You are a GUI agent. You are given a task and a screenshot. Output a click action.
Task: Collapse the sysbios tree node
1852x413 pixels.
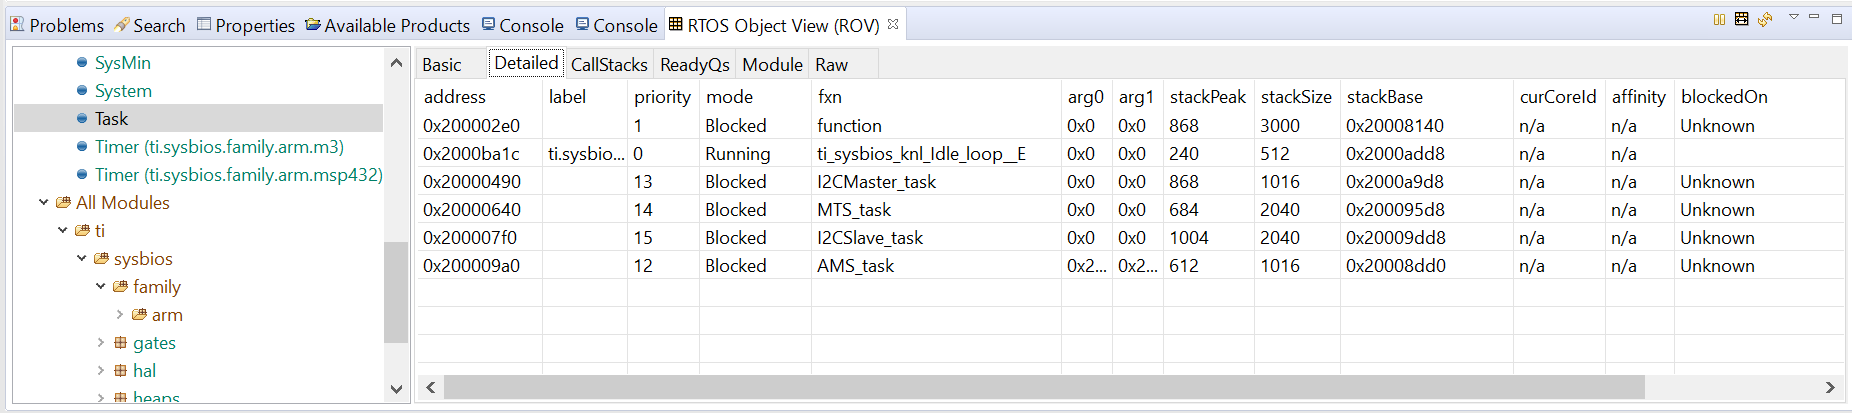click(82, 259)
